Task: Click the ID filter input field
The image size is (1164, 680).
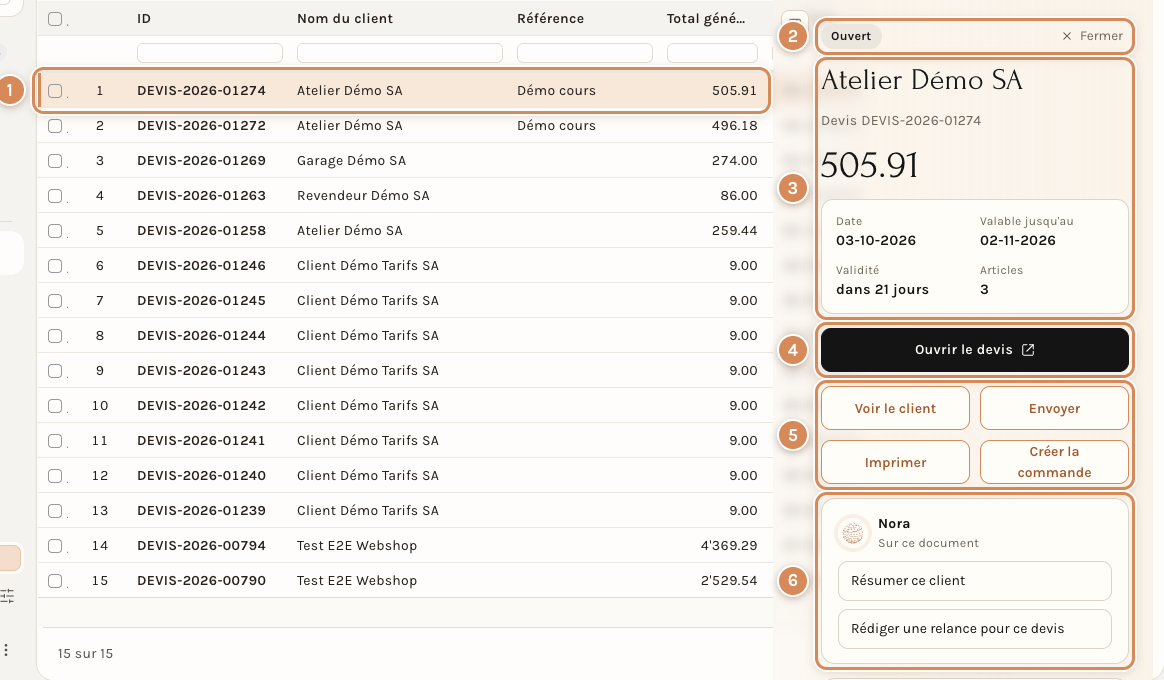Action: 209,53
